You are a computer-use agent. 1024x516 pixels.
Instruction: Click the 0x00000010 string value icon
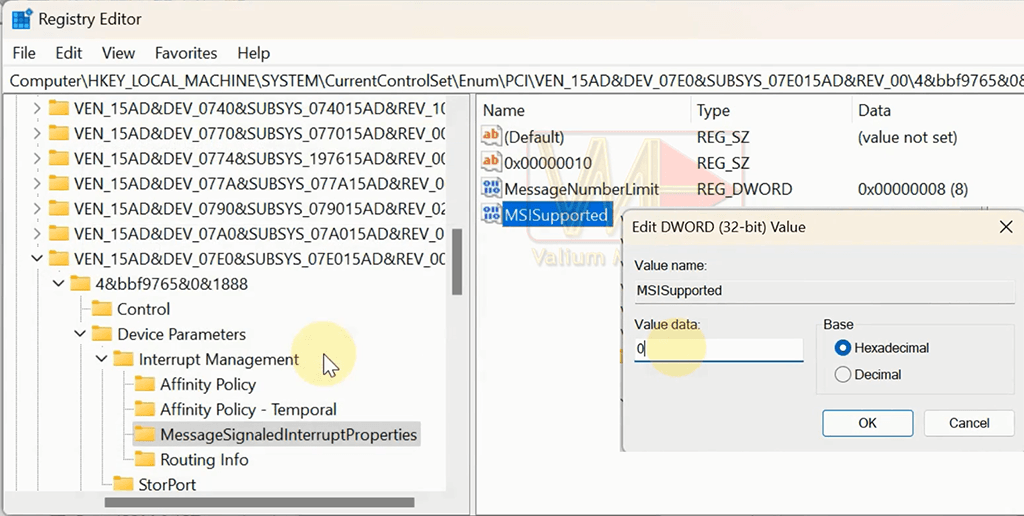[x=491, y=163]
